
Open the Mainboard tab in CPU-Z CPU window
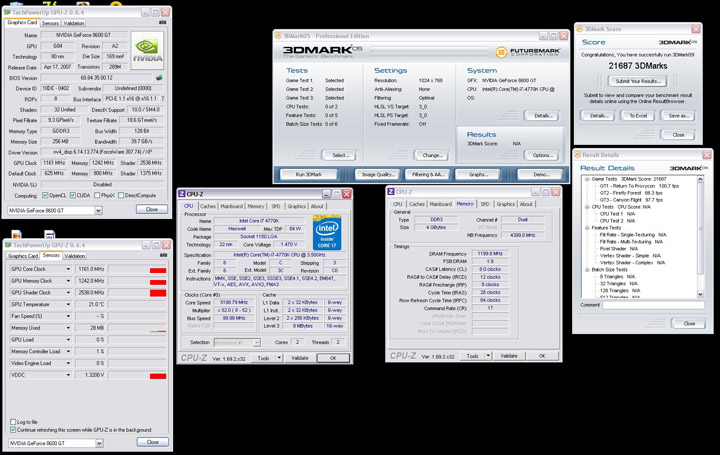[231, 206]
